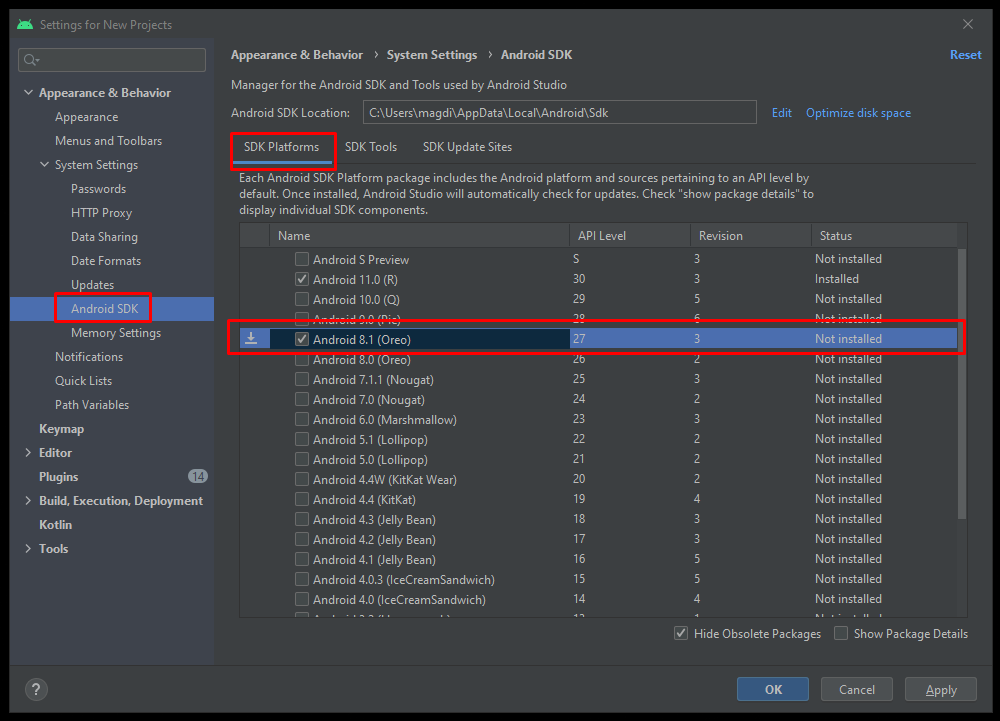Click the help question mark button
This screenshot has height=721, width=1000.
[x=36, y=689]
